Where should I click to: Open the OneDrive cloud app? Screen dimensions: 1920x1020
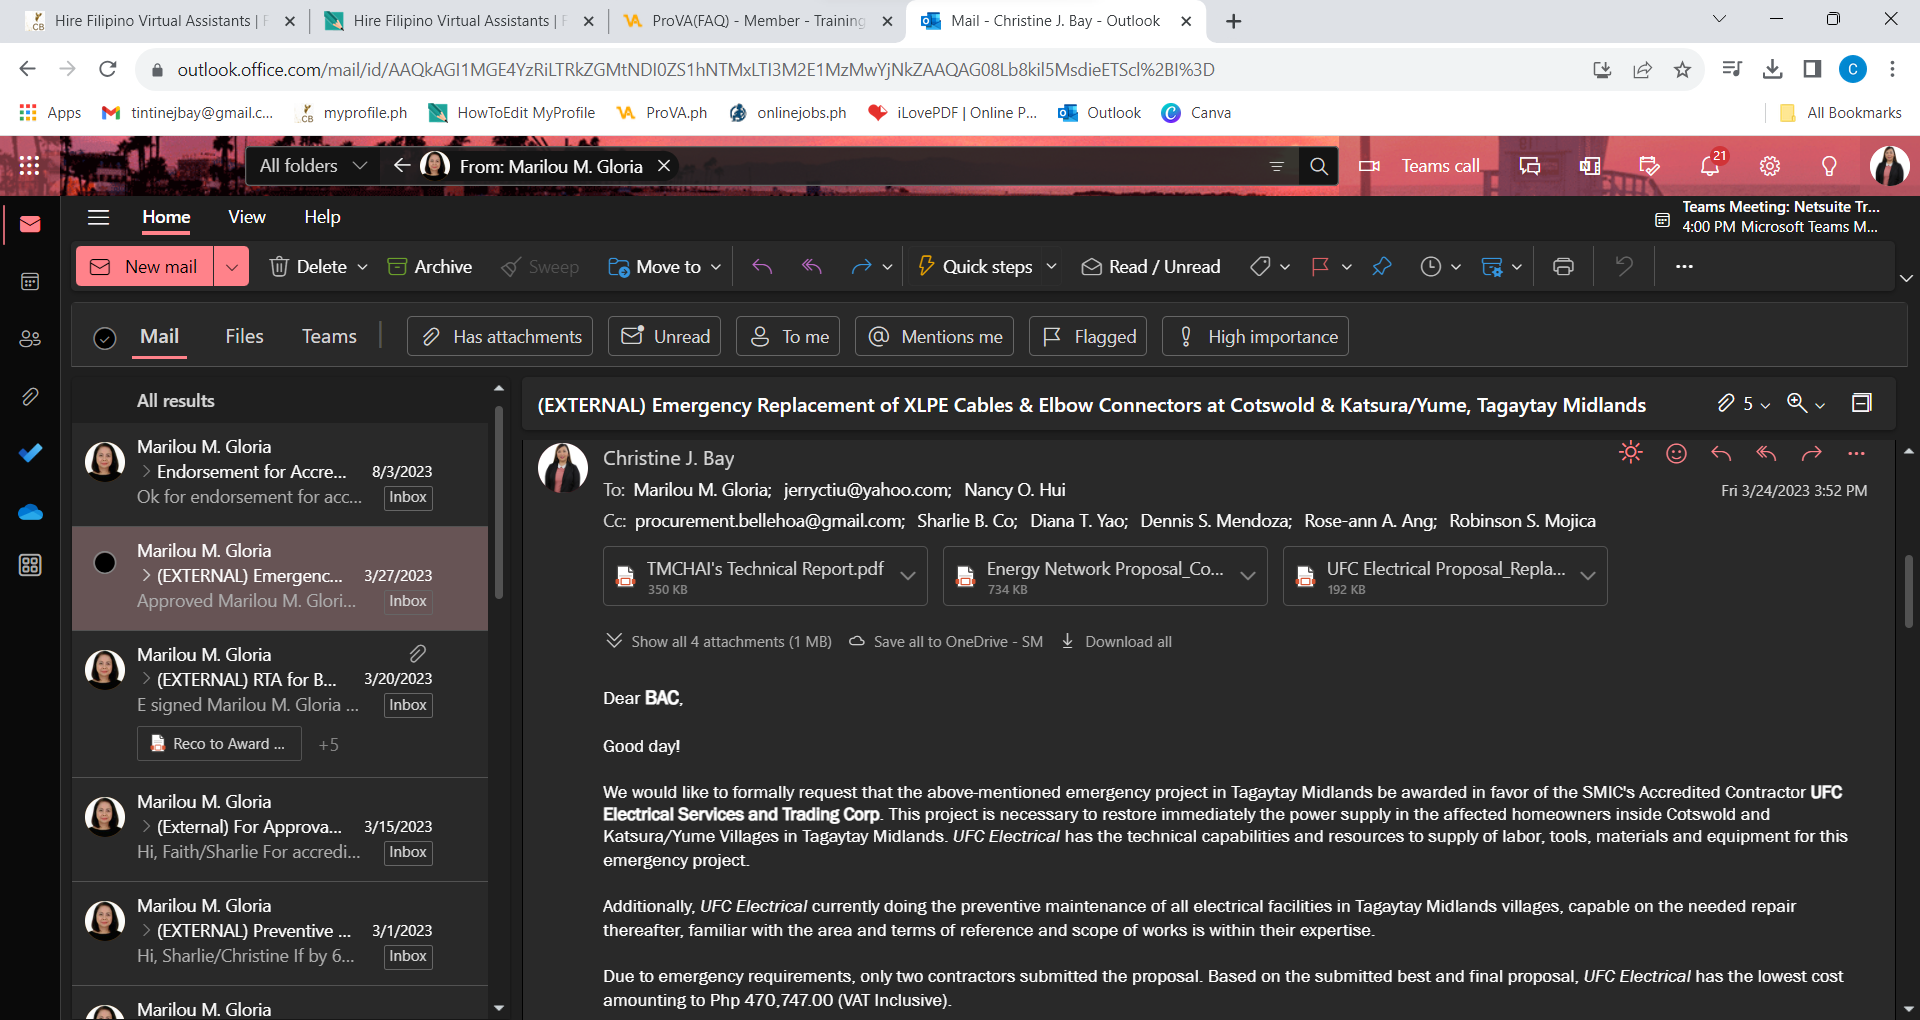[x=30, y=512]
